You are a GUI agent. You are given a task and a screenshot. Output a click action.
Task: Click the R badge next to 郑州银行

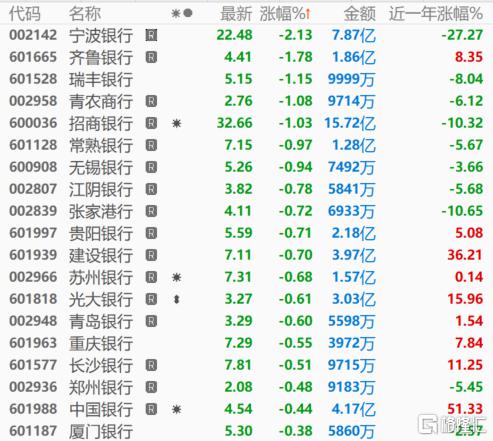151,387
